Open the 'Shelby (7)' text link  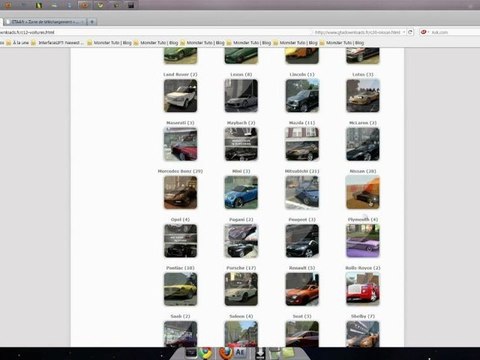[x=363, y=316]
